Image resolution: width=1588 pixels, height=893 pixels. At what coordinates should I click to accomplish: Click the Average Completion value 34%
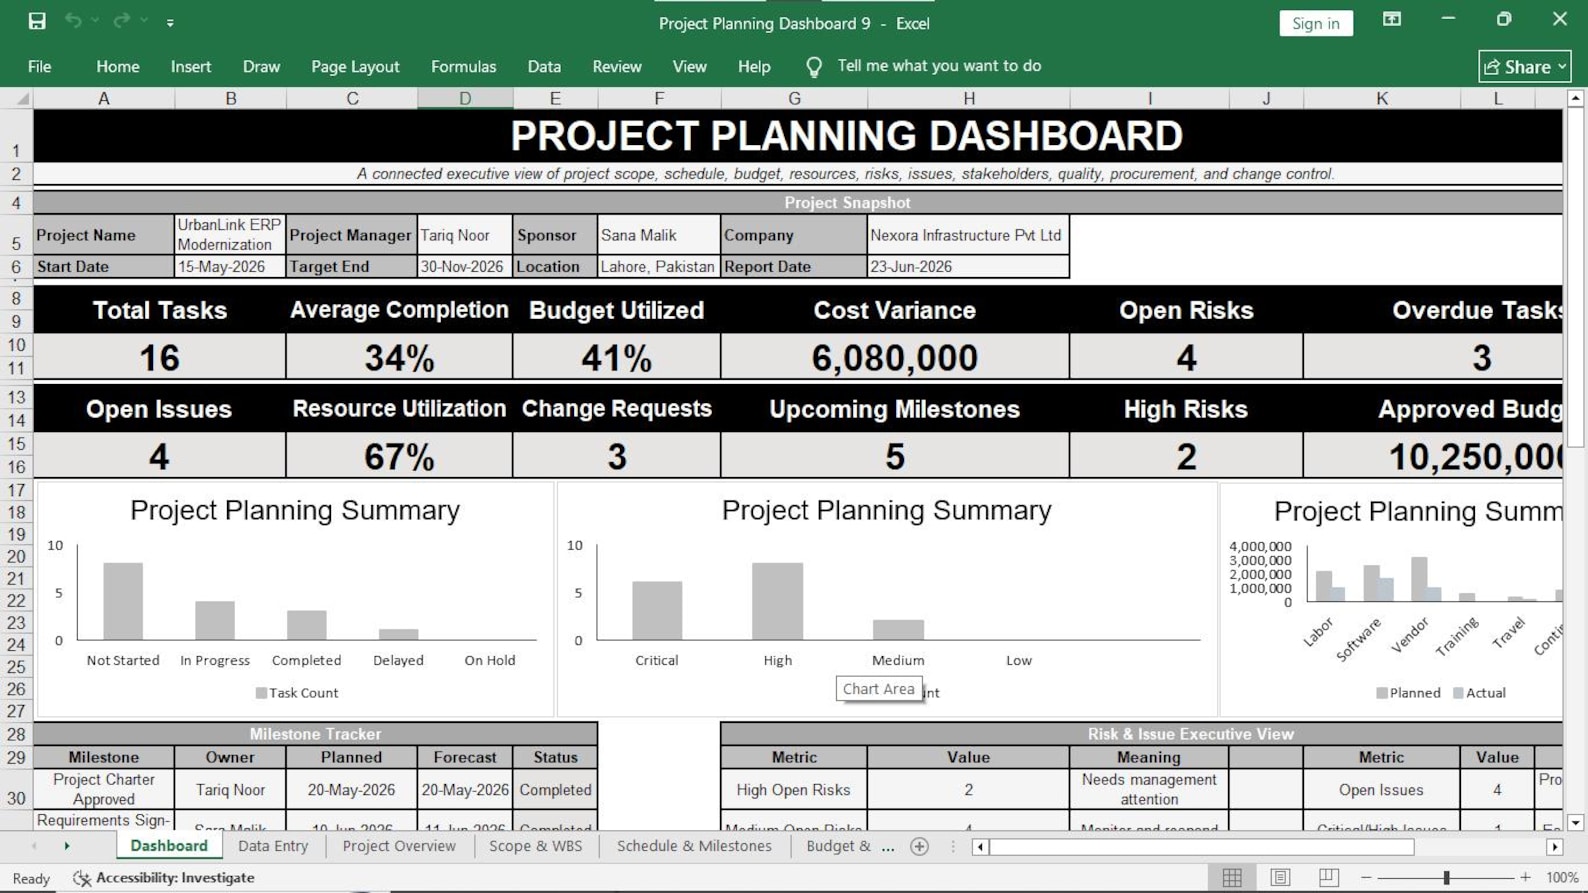399,357
